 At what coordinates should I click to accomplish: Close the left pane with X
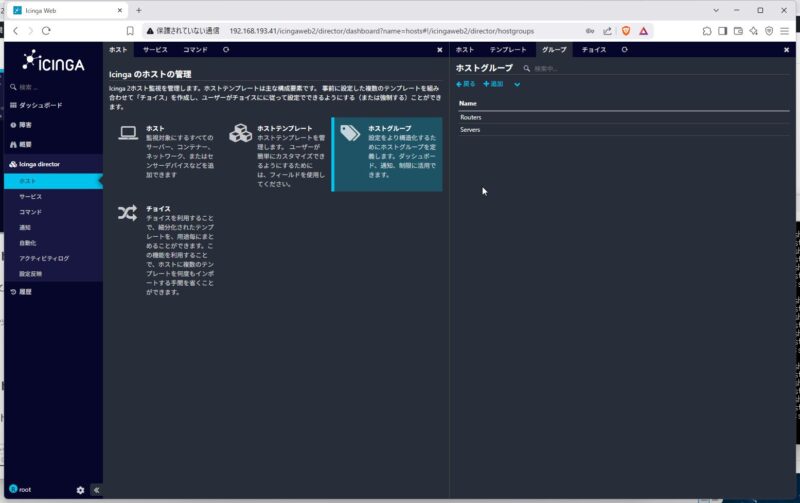point(440,49)
